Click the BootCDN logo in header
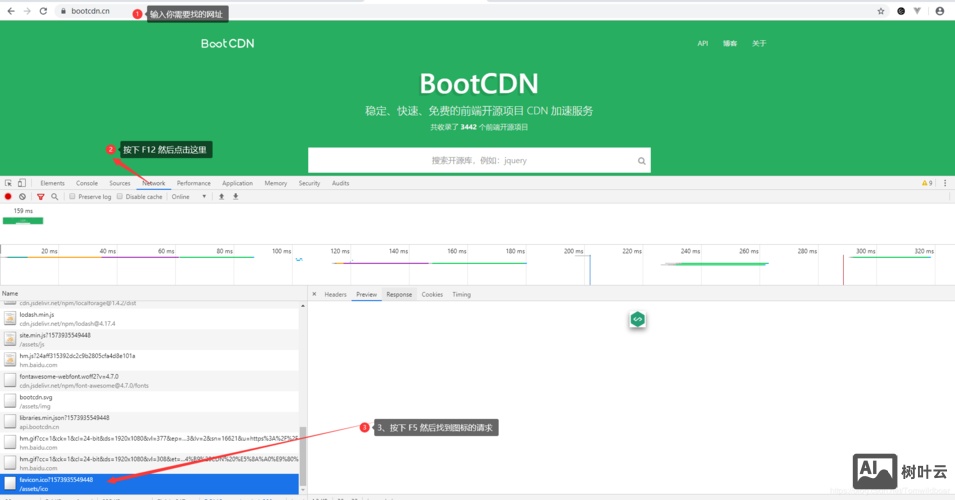This screenshot has width=955, height=500. 228,43
